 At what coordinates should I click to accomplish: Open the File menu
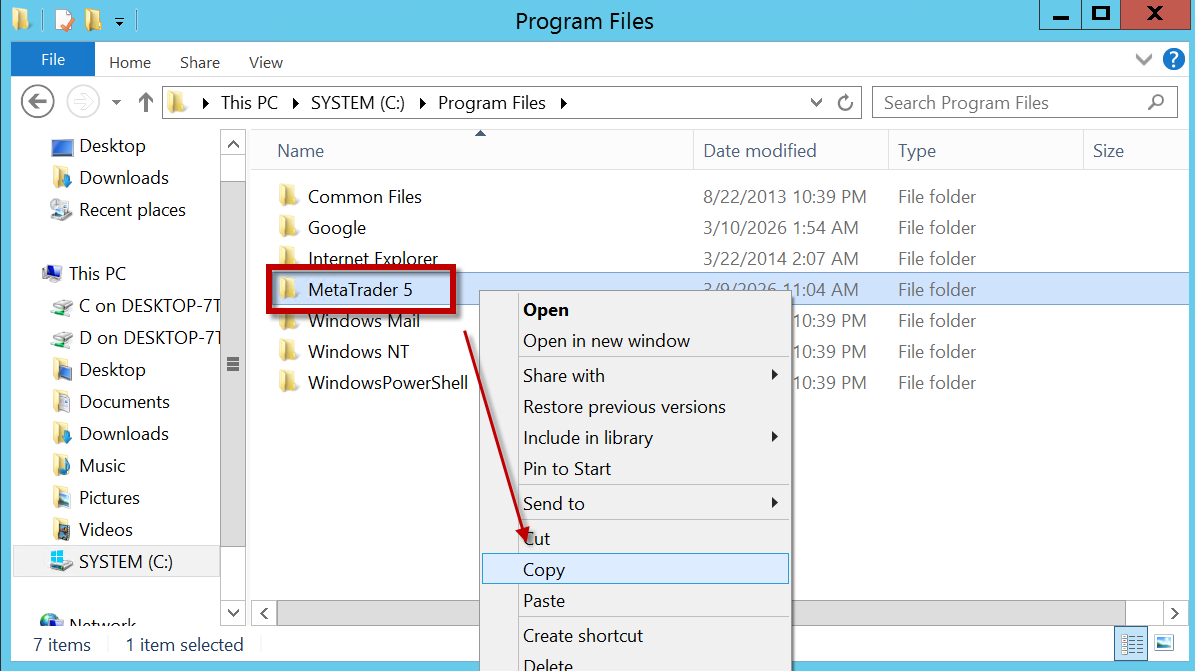(53, 60)
